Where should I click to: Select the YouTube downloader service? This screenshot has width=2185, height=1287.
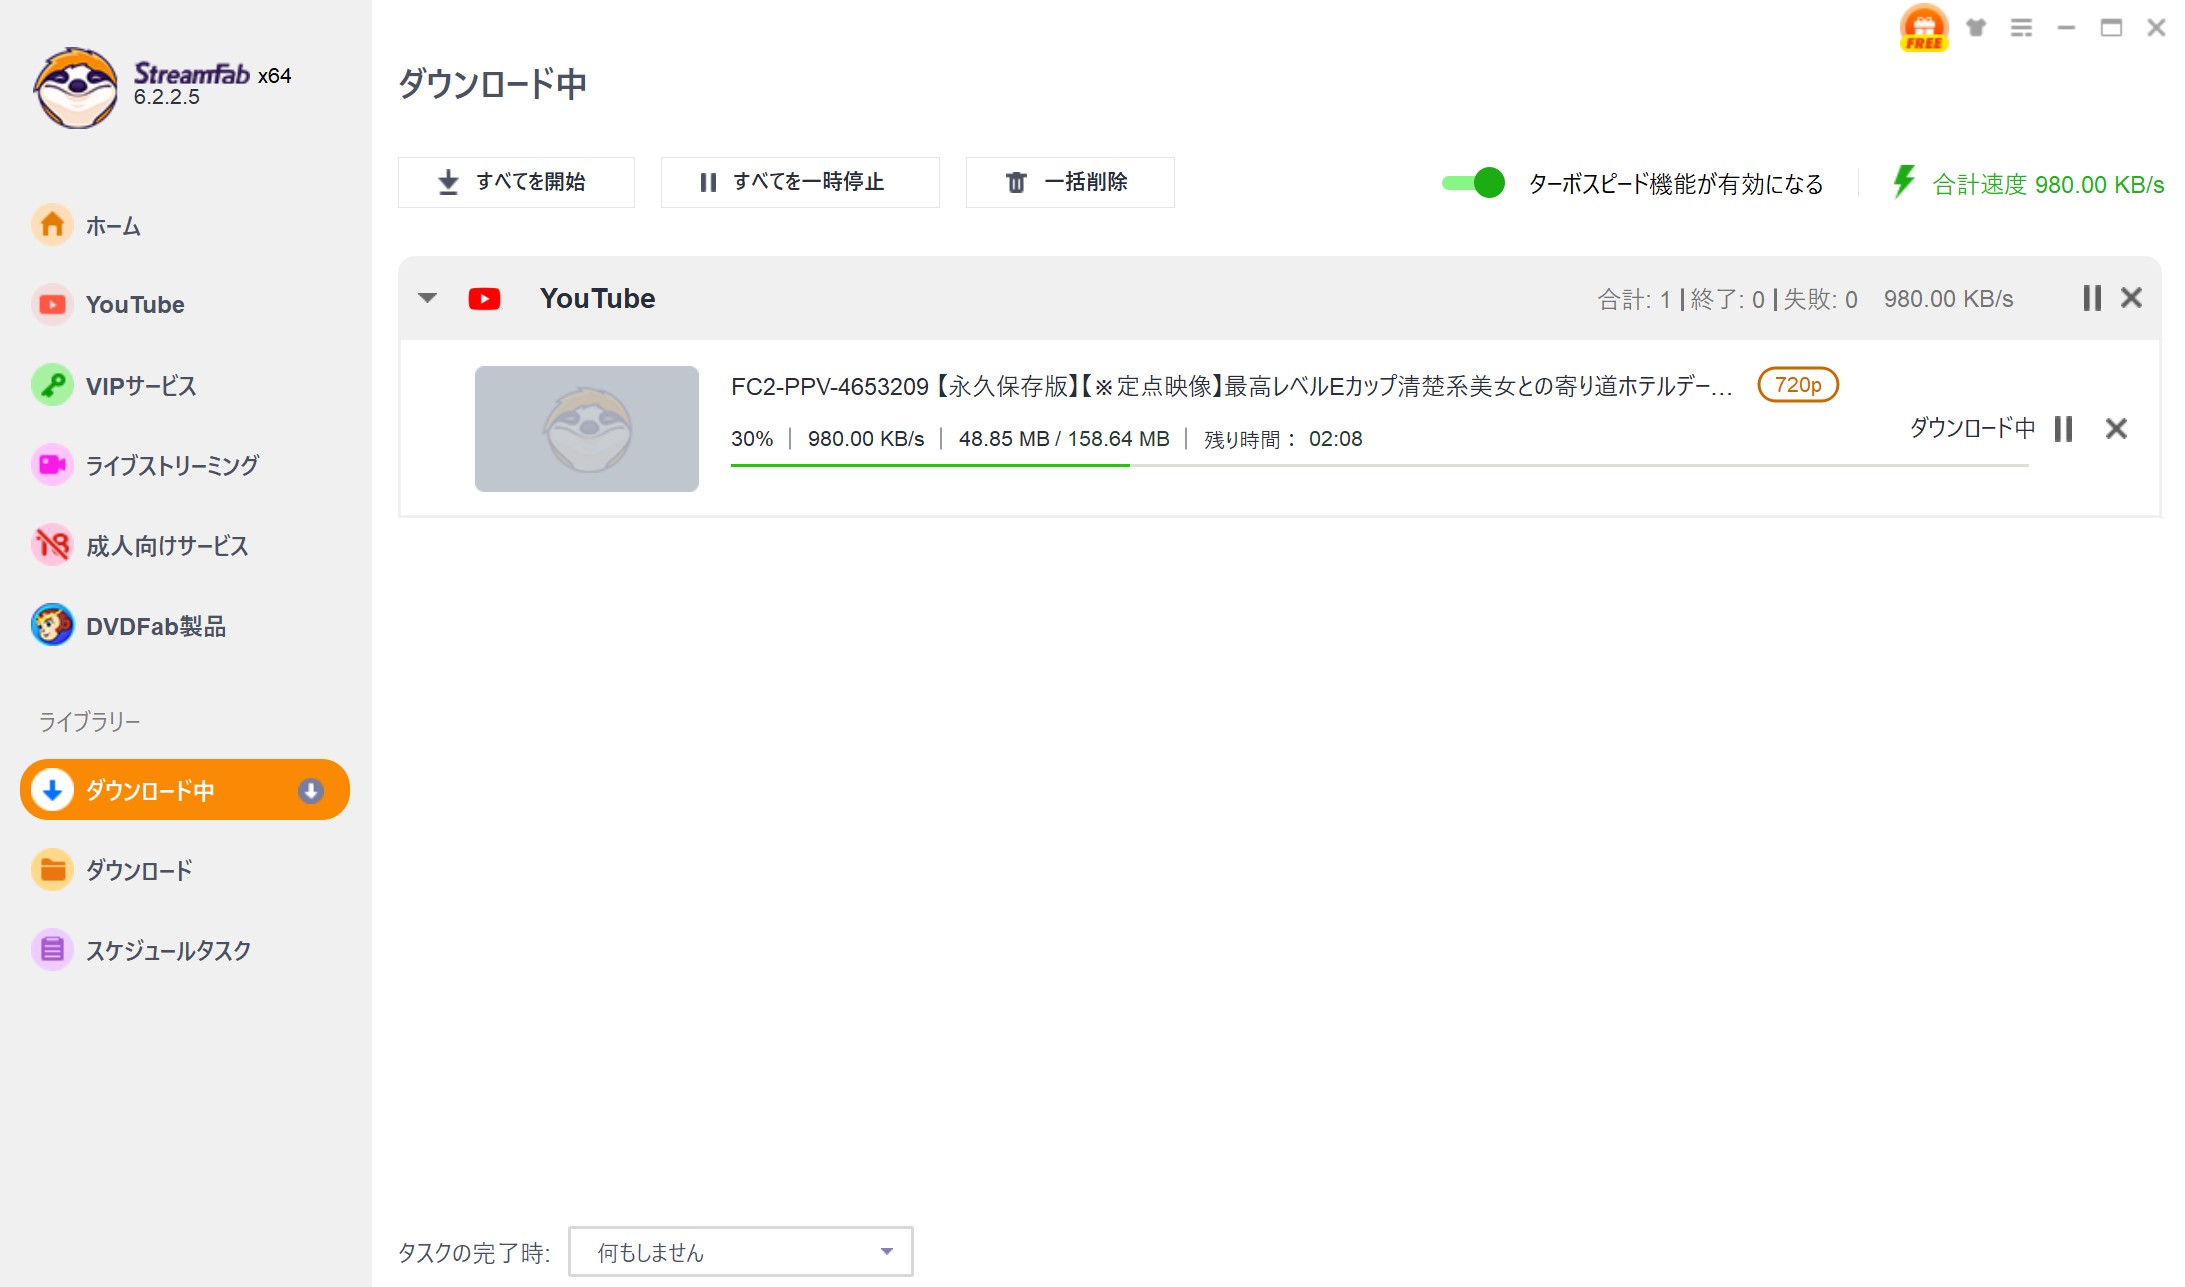coord(134,304)
